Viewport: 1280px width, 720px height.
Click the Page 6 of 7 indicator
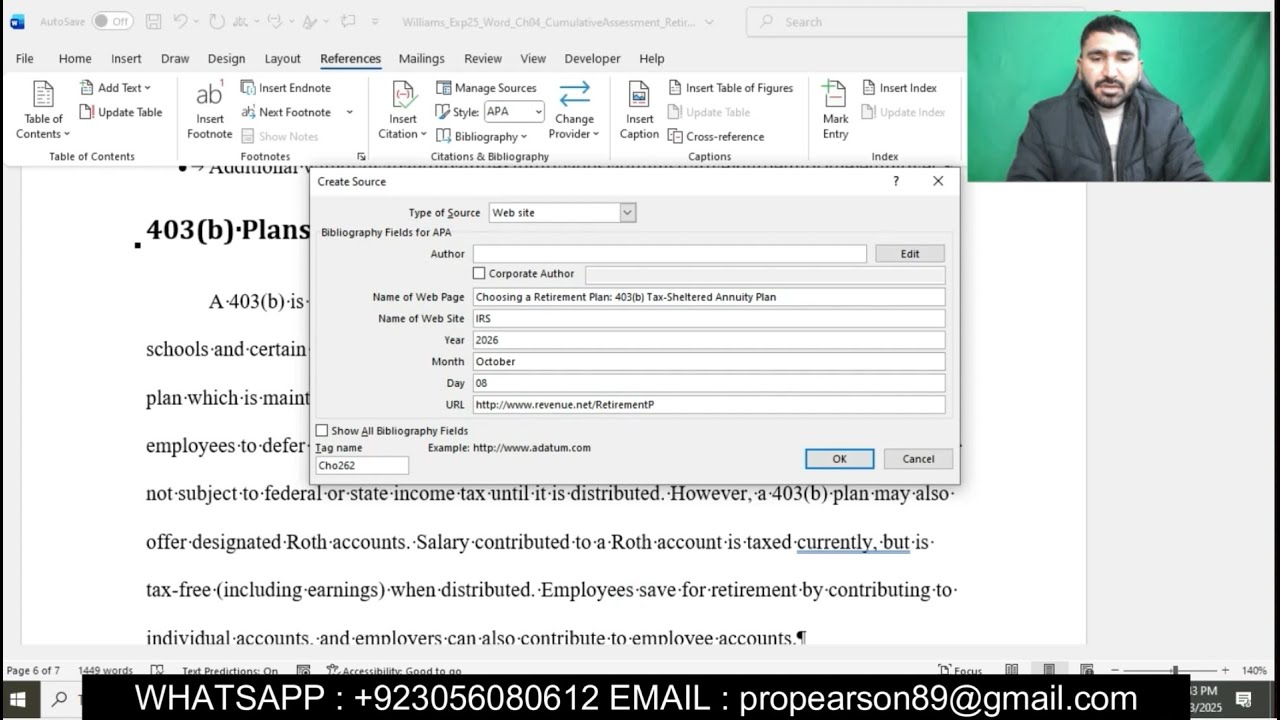[33, 671]
